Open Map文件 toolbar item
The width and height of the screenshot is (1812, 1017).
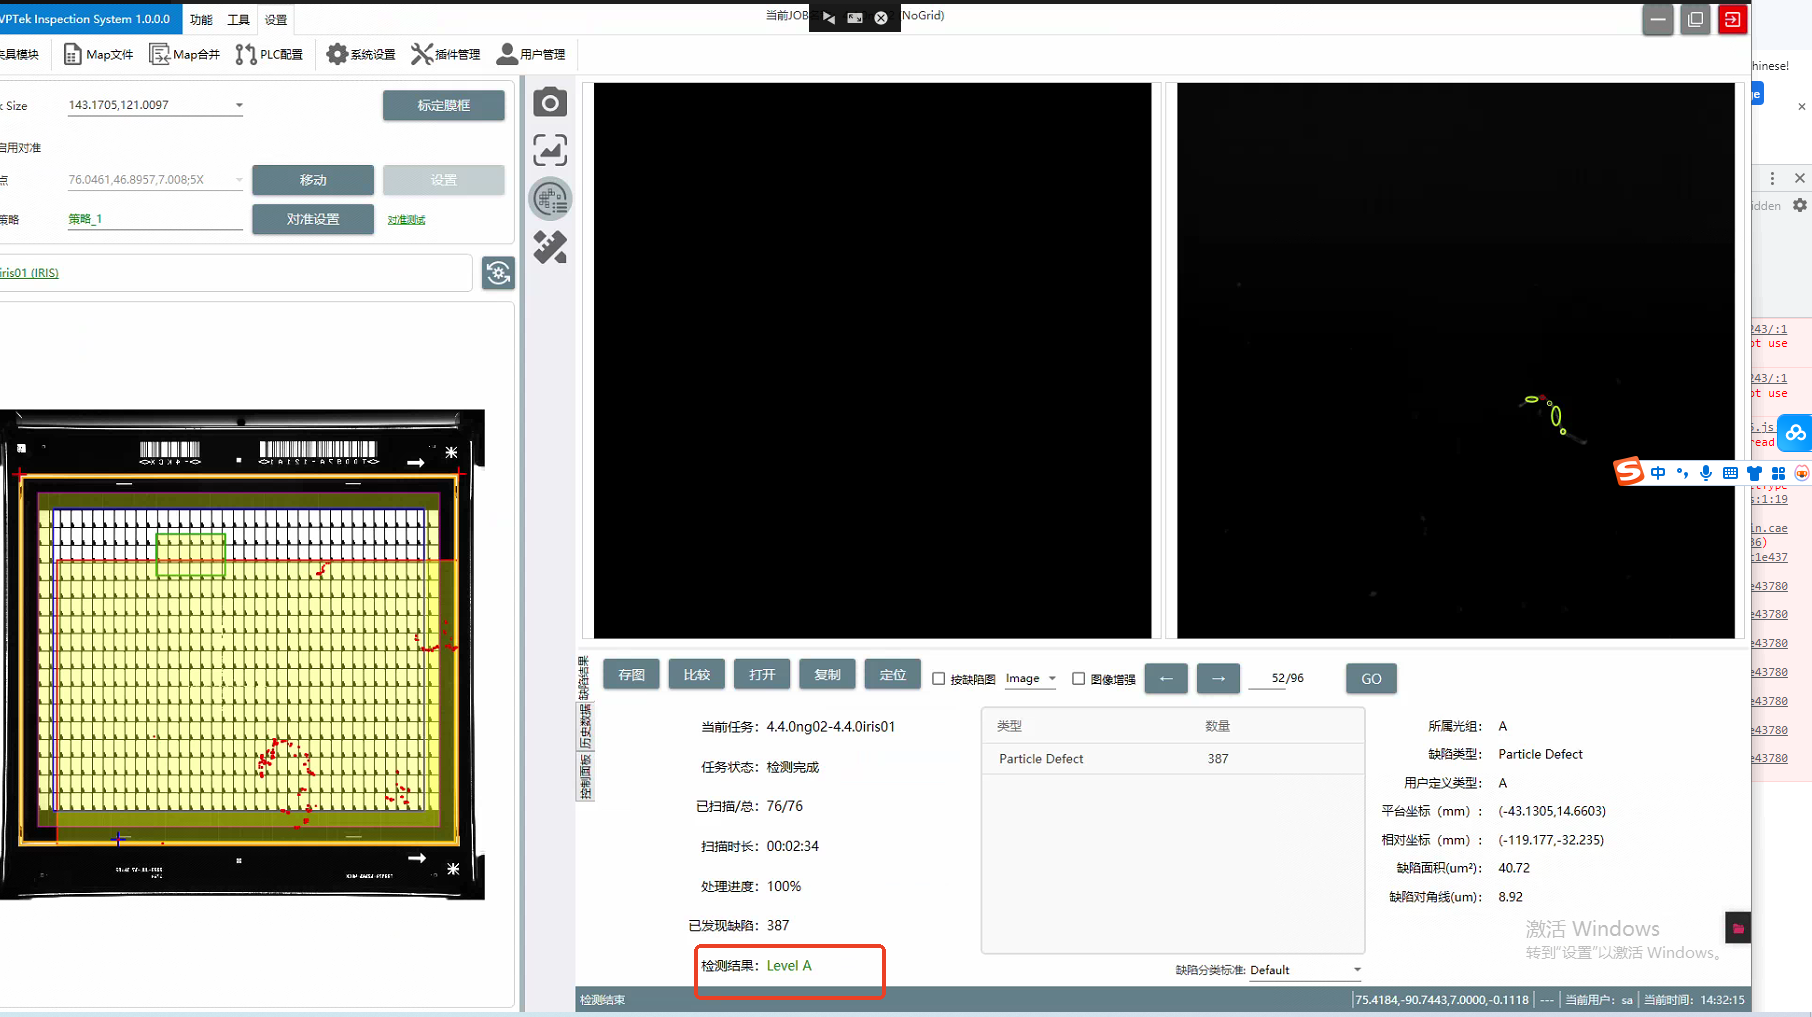pos(98,54)
